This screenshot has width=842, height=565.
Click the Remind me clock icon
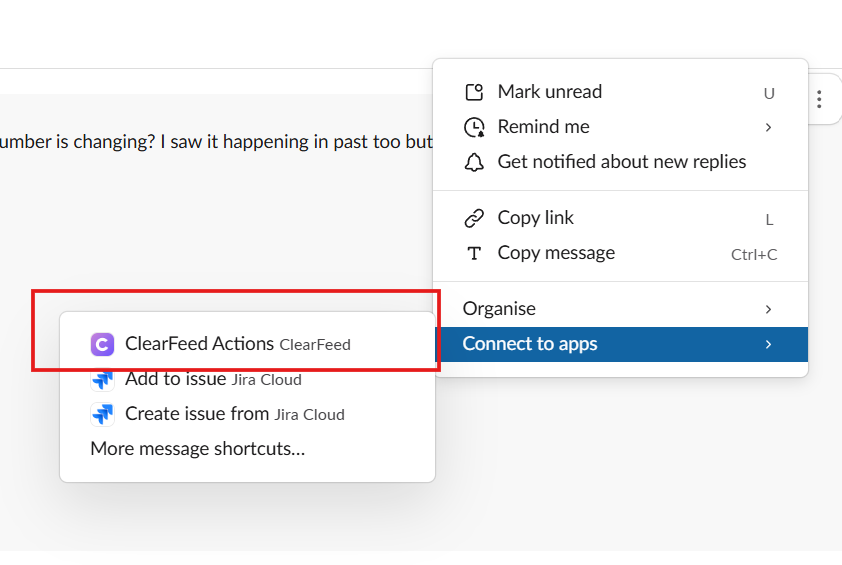475,127
